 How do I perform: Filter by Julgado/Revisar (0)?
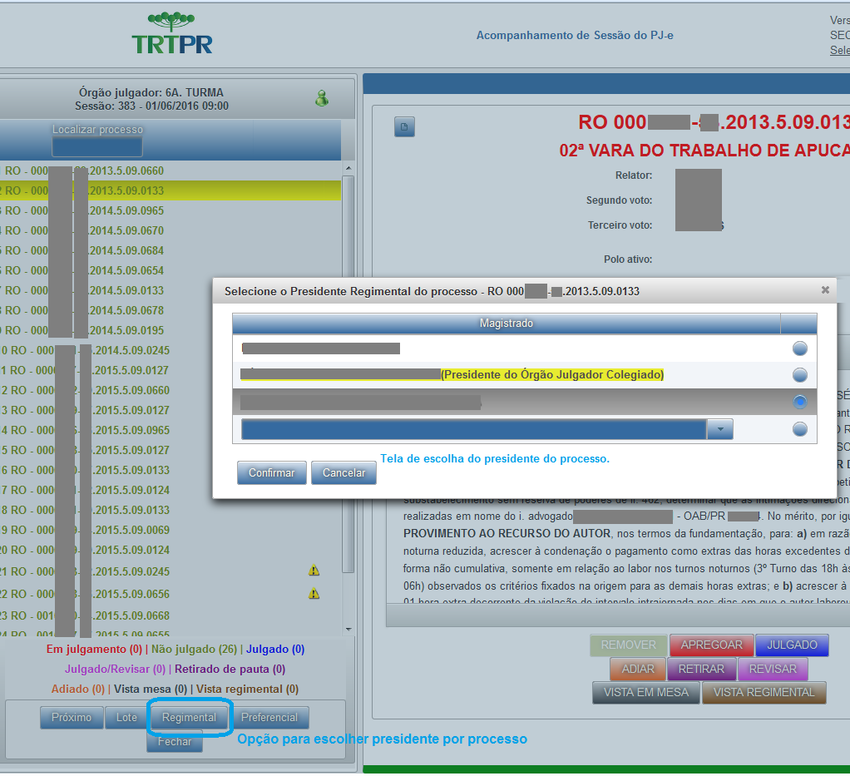115,669
